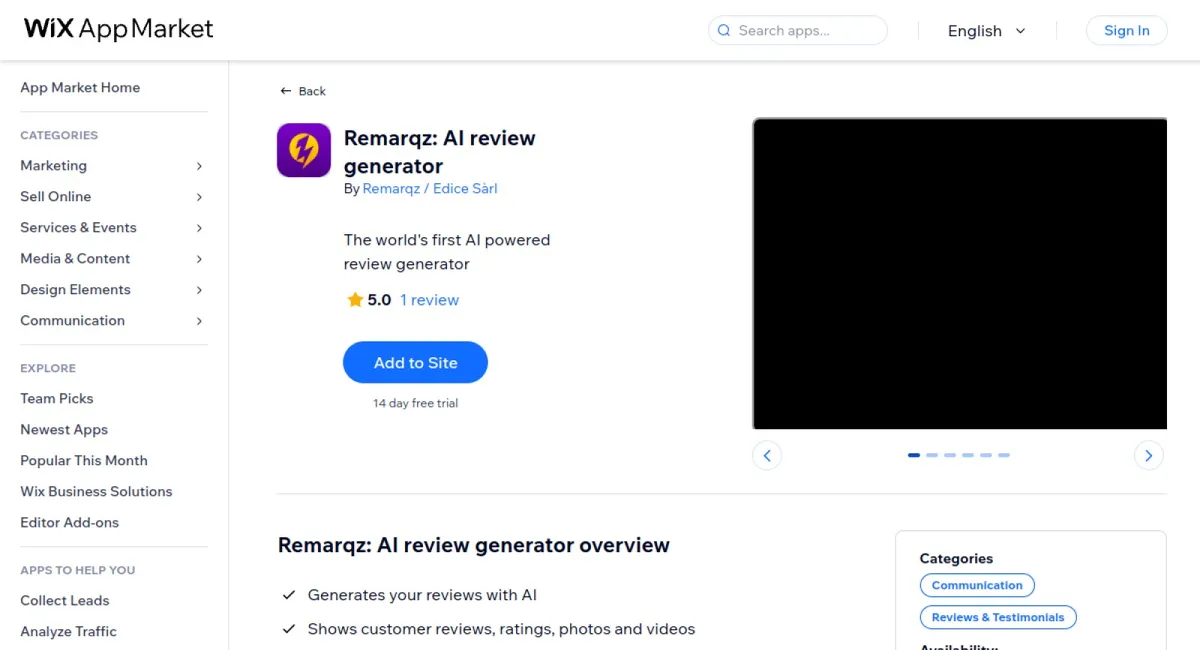The height and width of the screenshot is (650, 1200).
Task: Click the 'Remarqz: AI review generator overview' heading
Action: [x=474, y=545]
